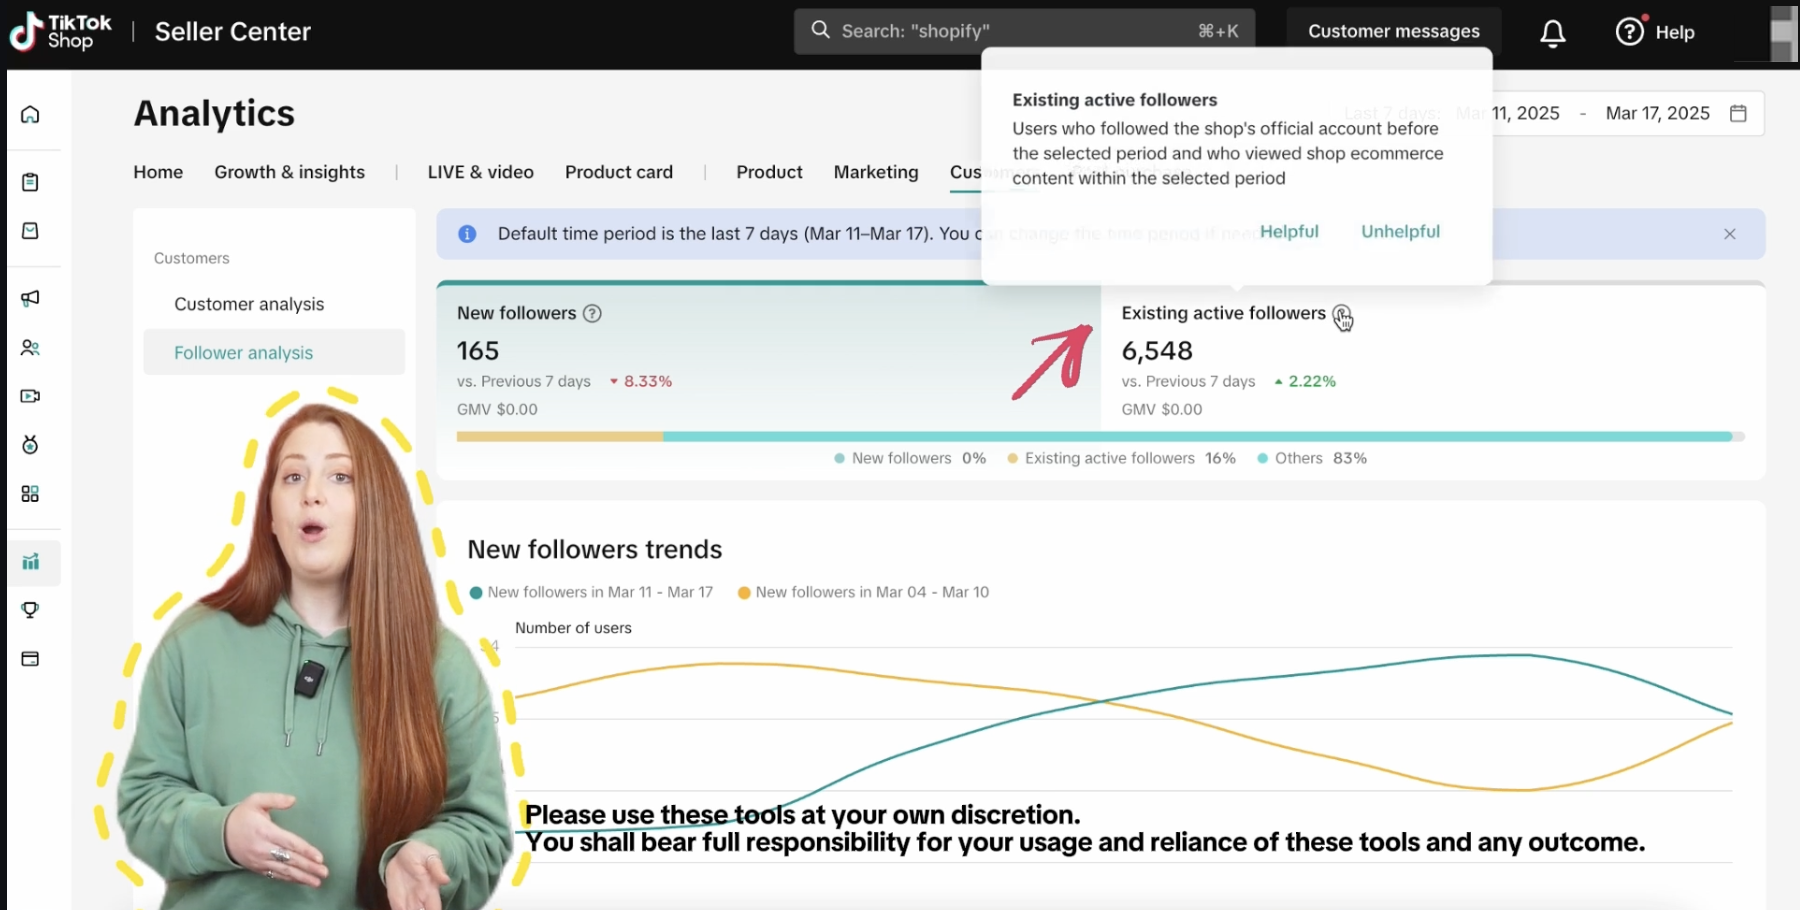
Task: Open the video camera icon in sidebar
Action: pos(30,396)
